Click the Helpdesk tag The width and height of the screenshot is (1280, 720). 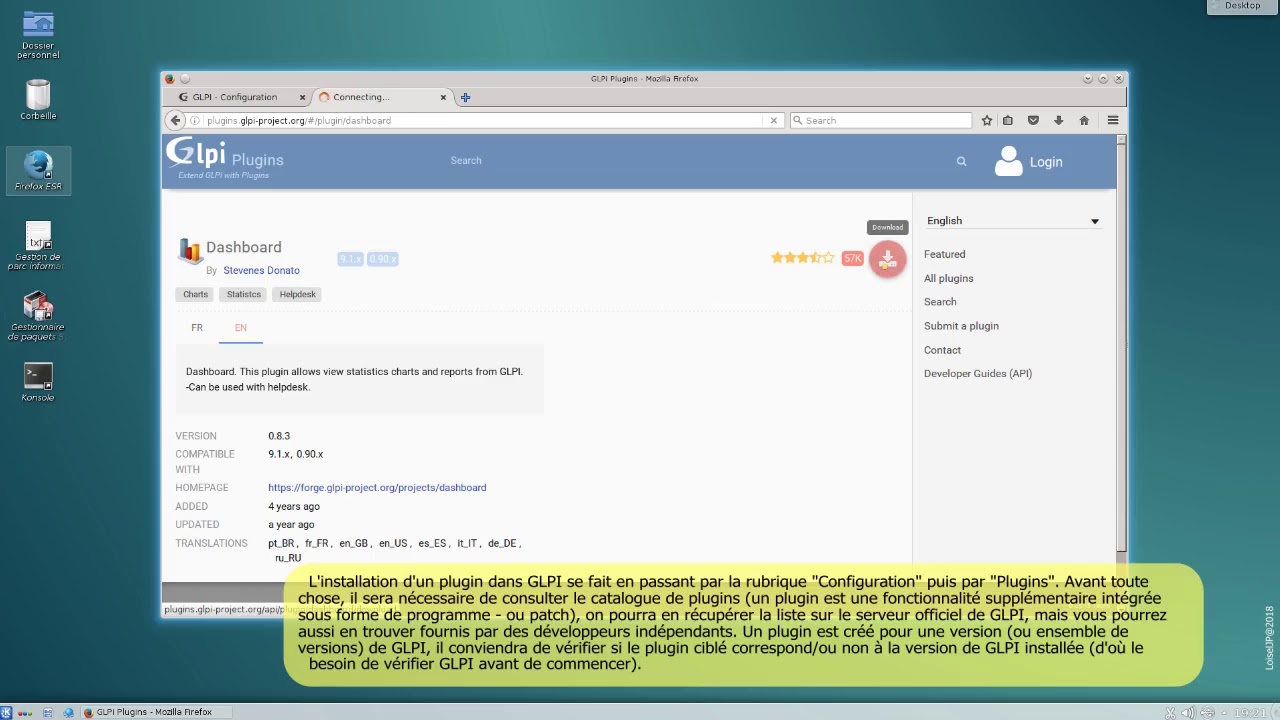(298, 294)
